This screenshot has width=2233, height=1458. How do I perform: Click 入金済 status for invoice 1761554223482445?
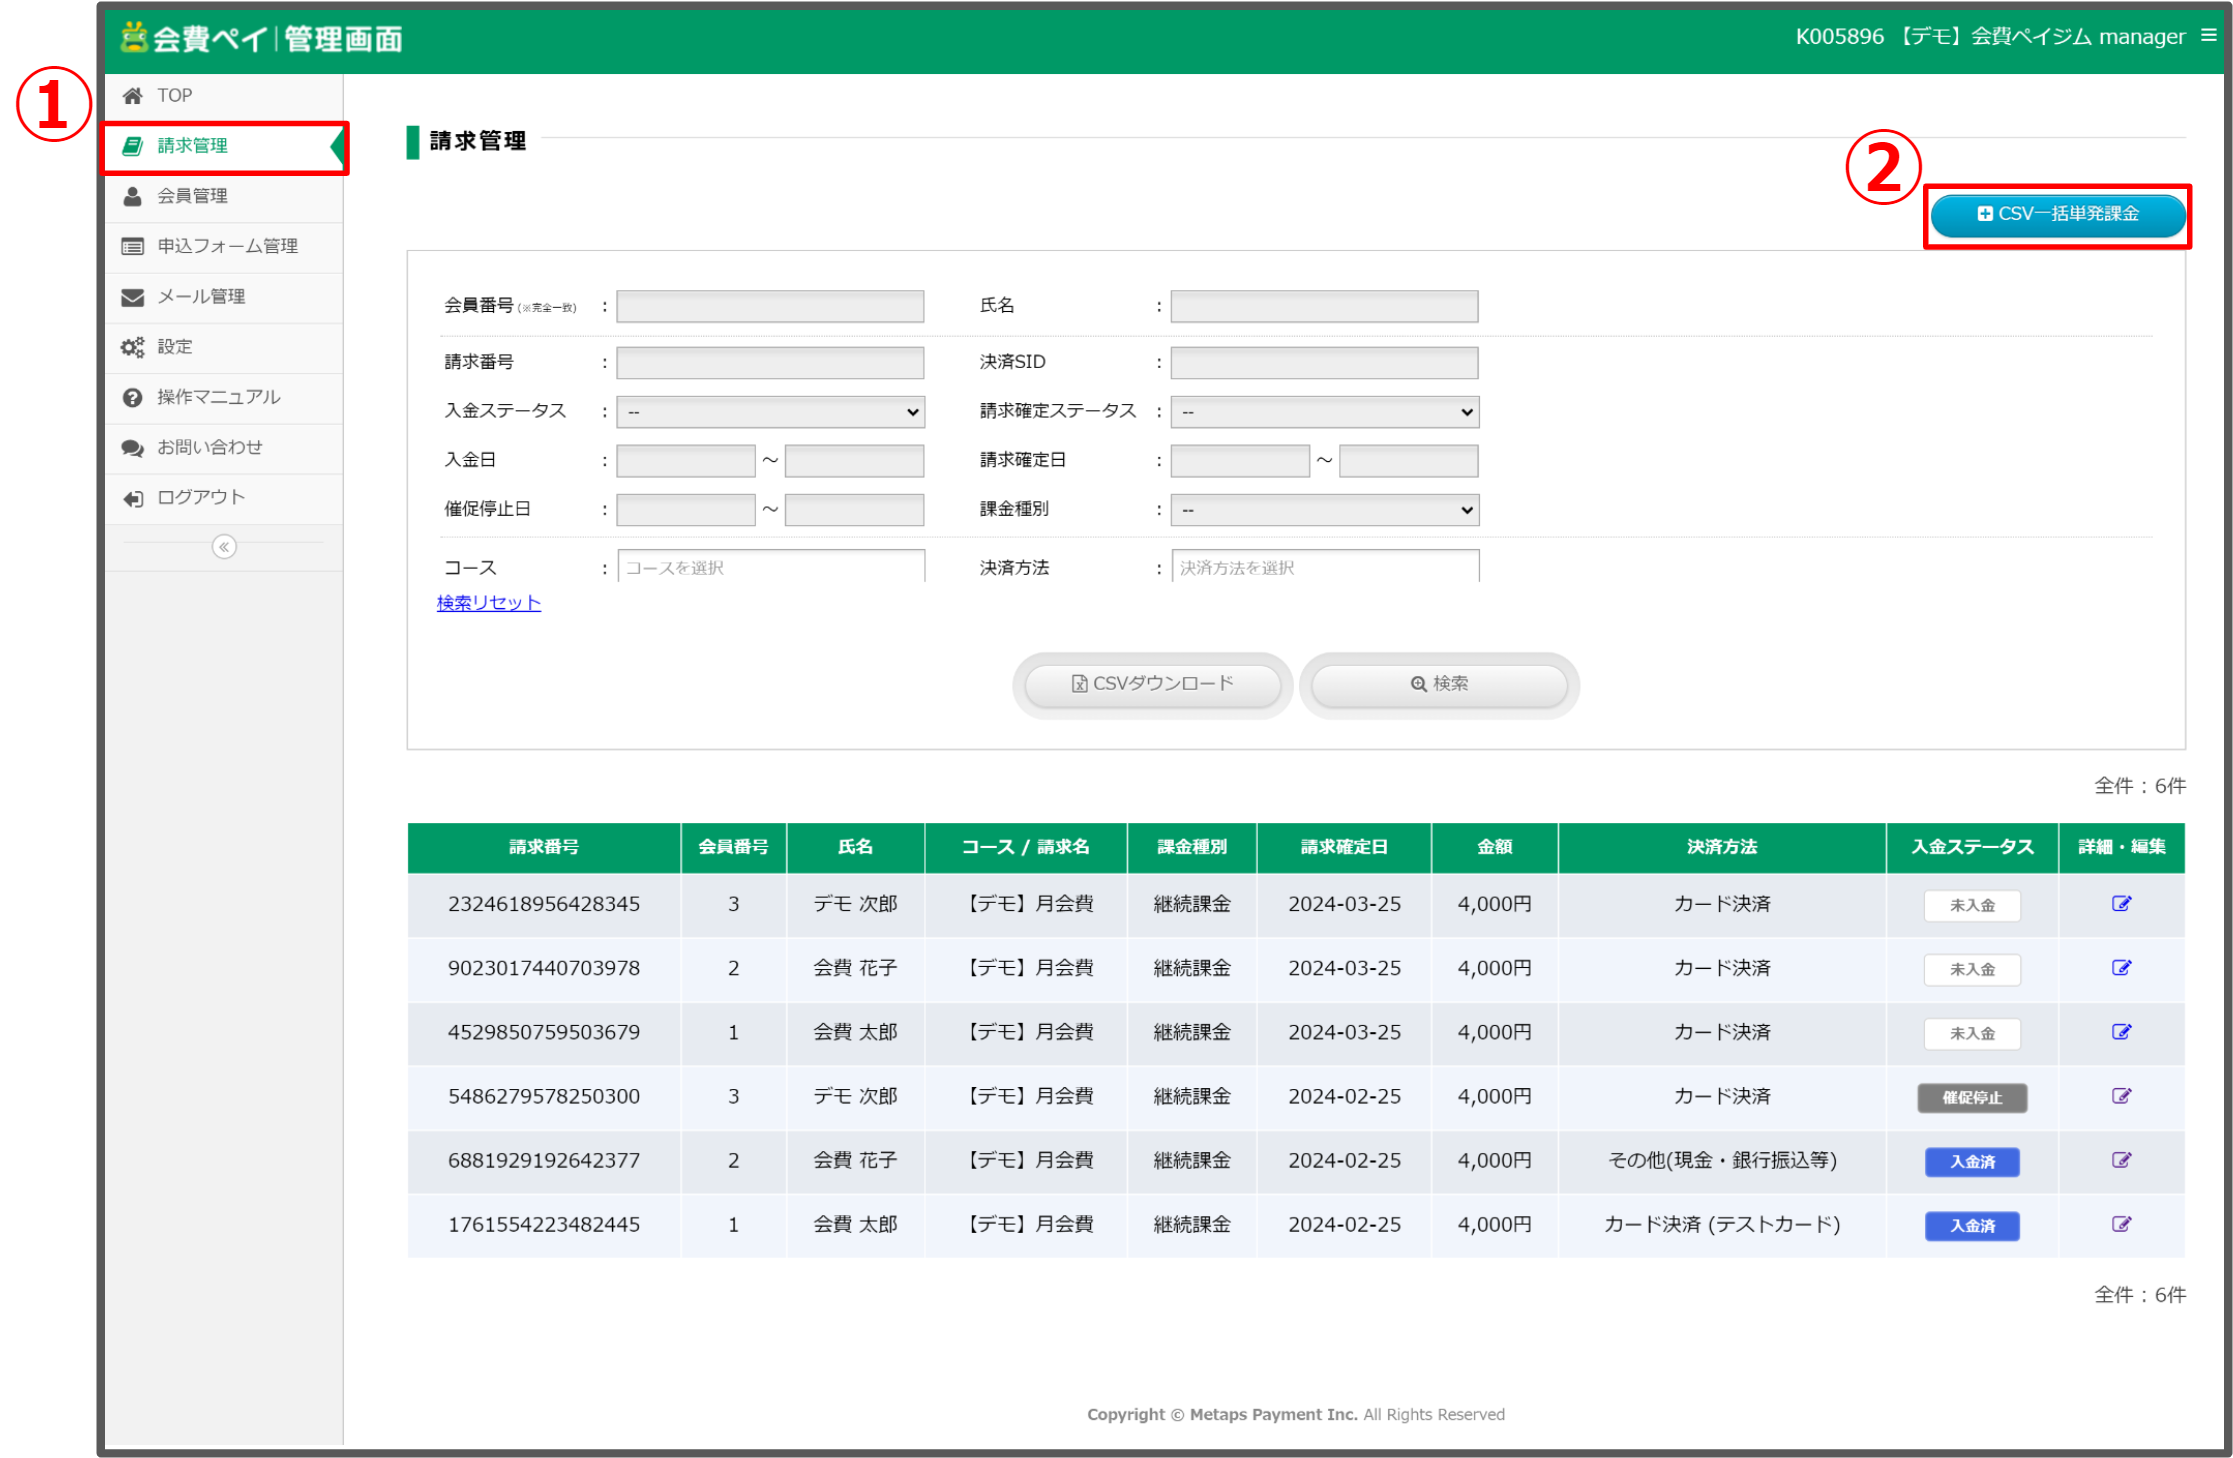coord(1972,1226)
